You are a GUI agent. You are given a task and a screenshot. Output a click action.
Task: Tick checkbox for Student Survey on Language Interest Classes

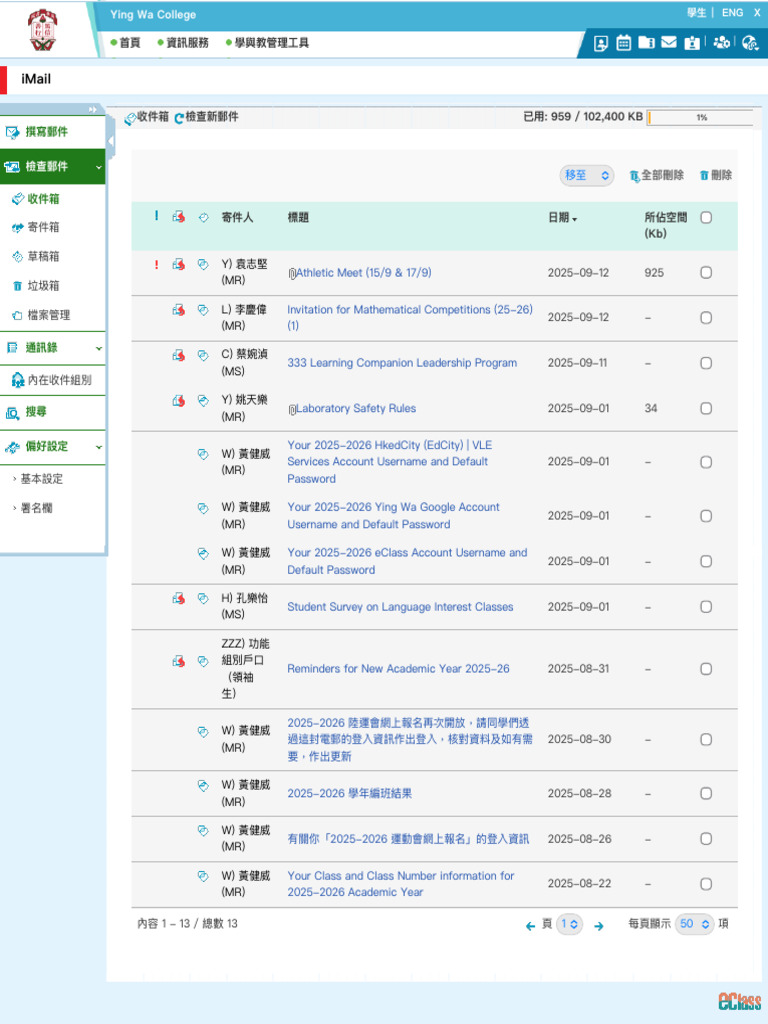coord(706,607)
